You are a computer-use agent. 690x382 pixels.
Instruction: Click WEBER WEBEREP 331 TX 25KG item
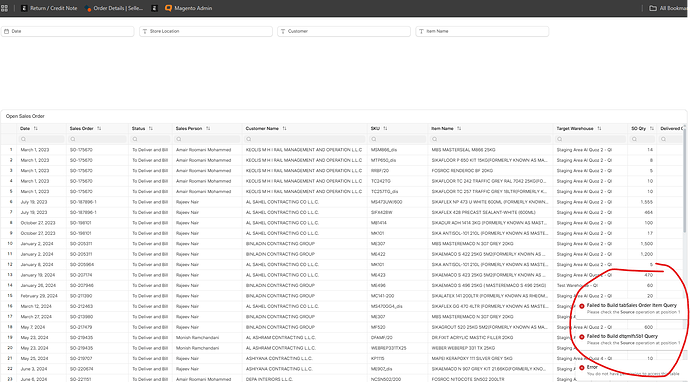click(x=463, y=348)
